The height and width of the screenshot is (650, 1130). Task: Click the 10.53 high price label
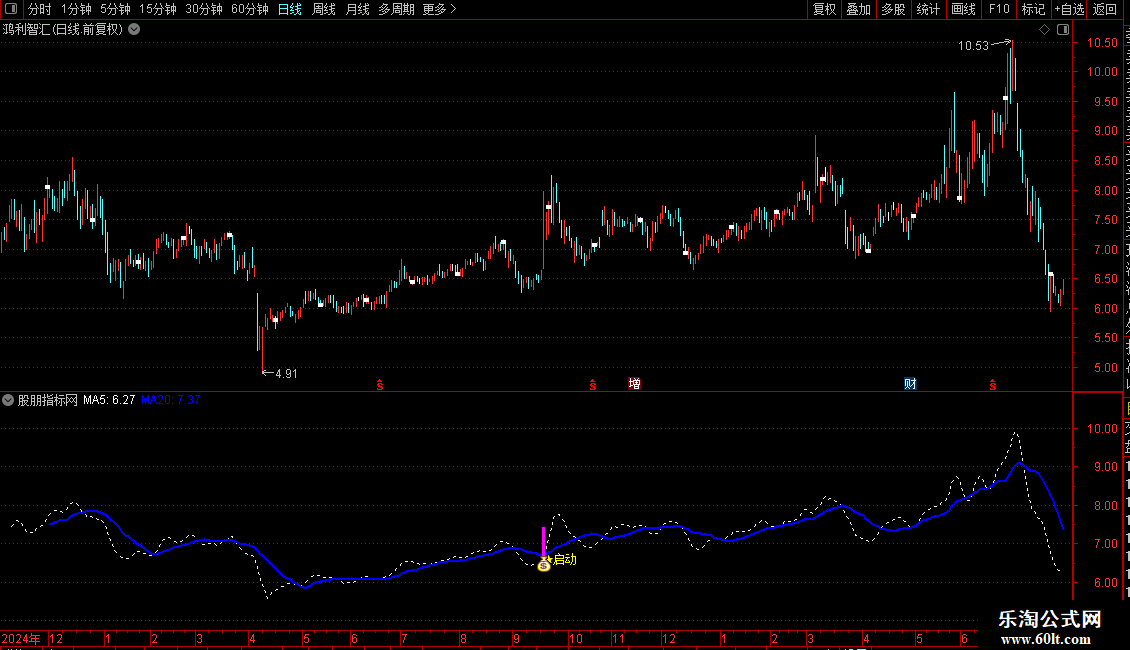point(973,46)
